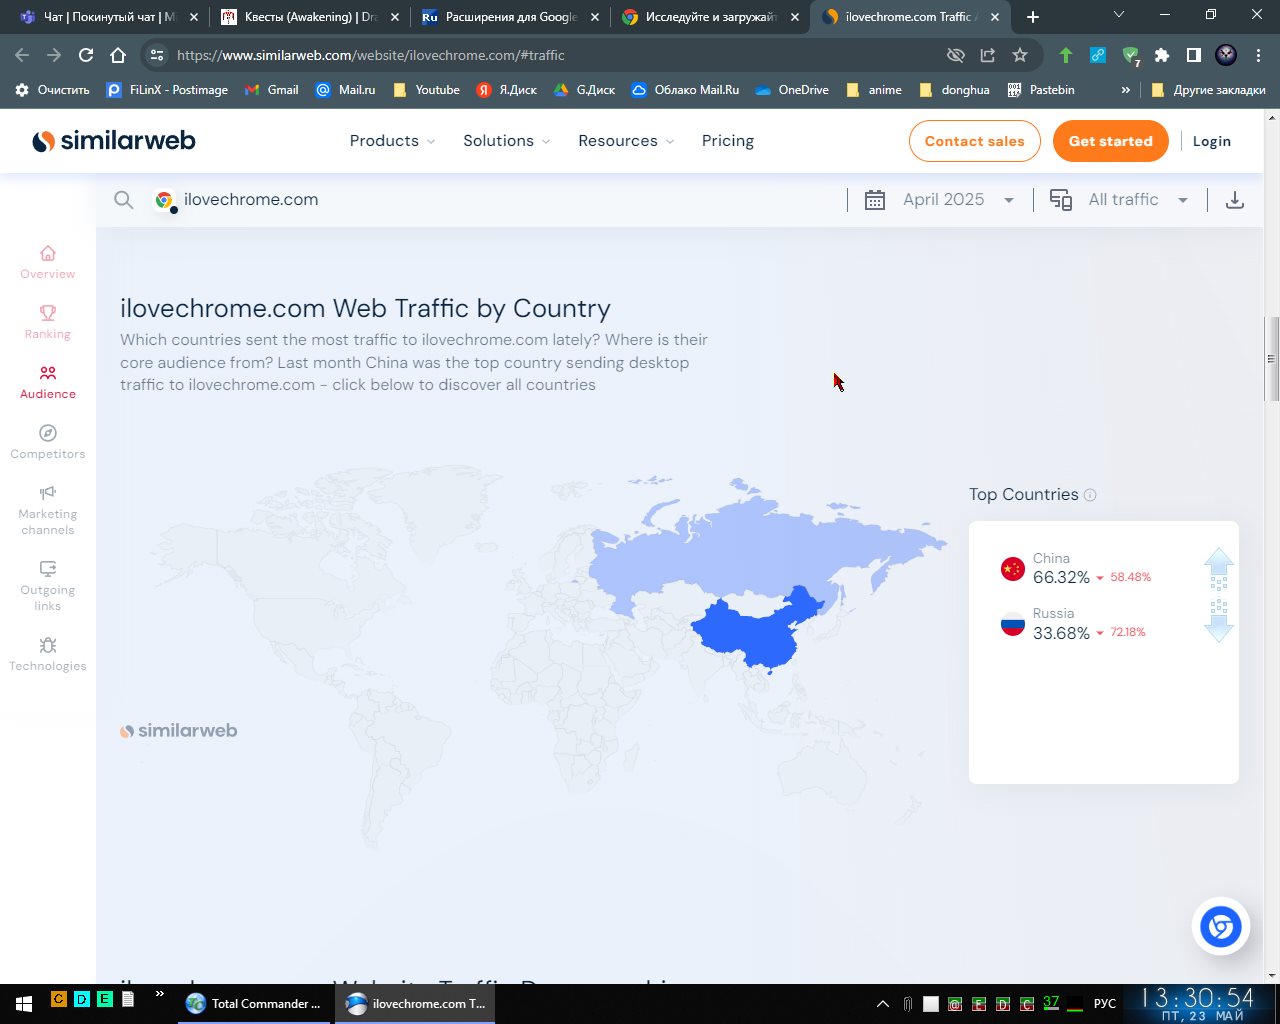Click the Contact sales button
1280x1024 pixels.
click(x=975, y=141)
